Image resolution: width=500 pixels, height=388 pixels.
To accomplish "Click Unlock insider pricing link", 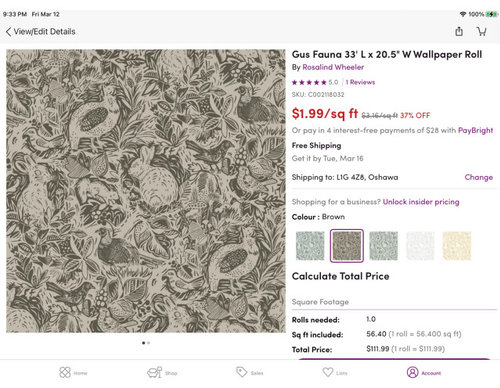I will click(x=421, y=202).
